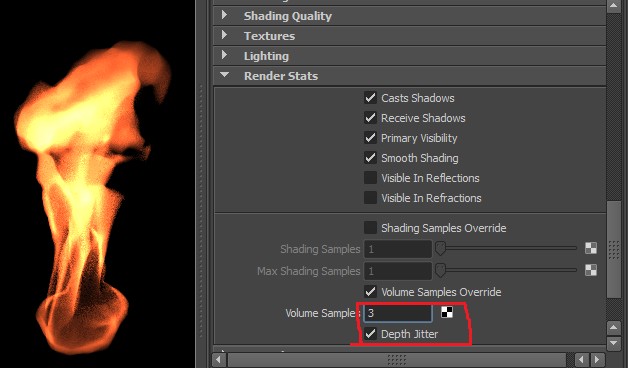
Task: Click horizontal scrollbar thumb
Action: 397,359
